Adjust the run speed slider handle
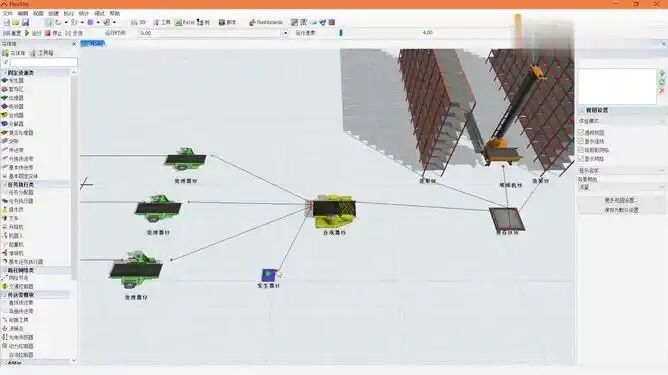The height and width of the screenshot is (375, 668). coord(341,33)
